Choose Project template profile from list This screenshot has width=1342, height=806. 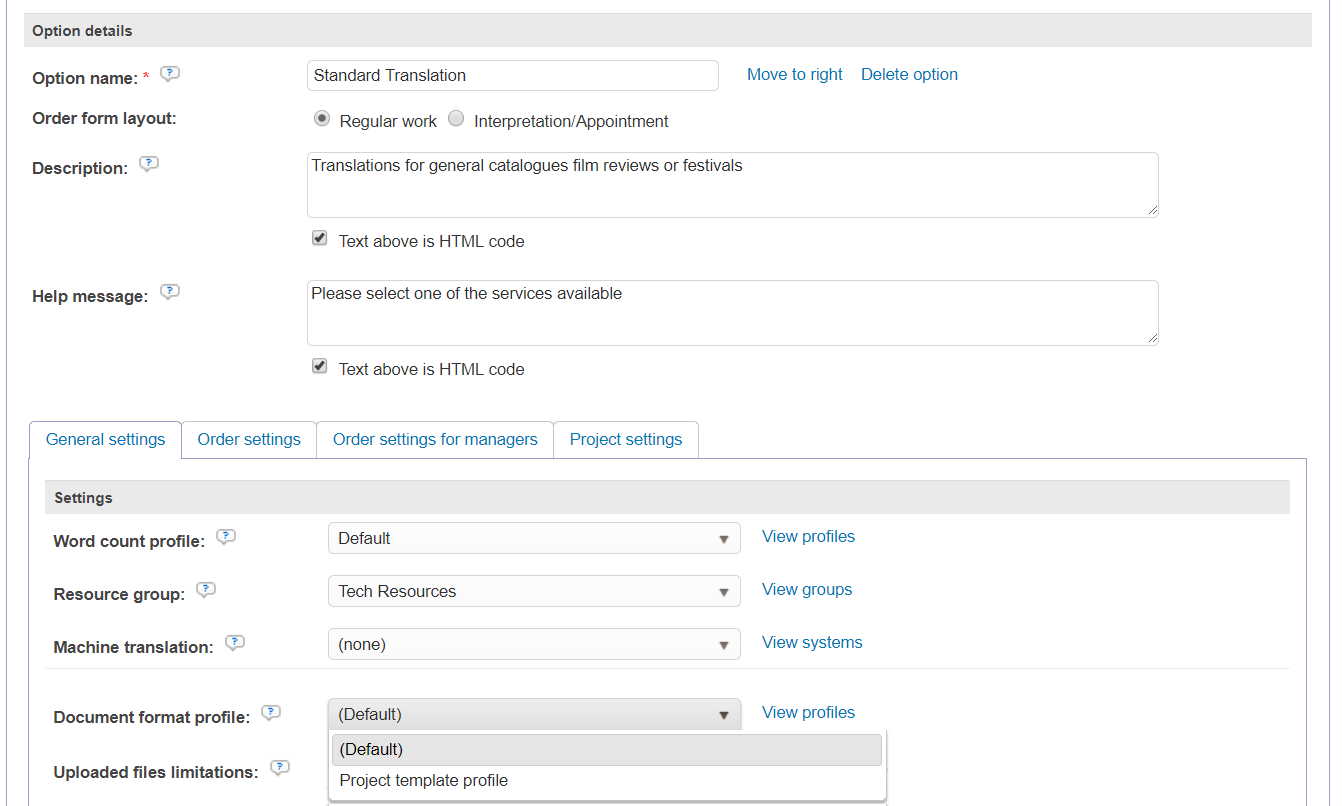424,780
